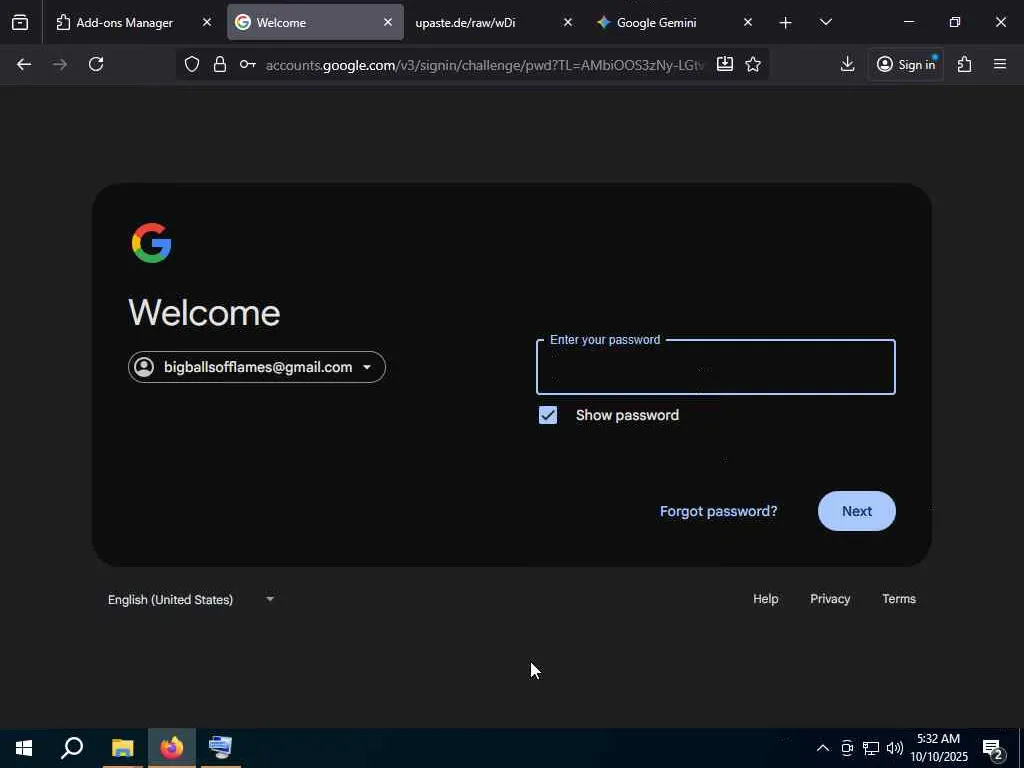Close the Google Gemini tab
The width and height of the screenshot is (1024, 768).
[x=748, y=22]
